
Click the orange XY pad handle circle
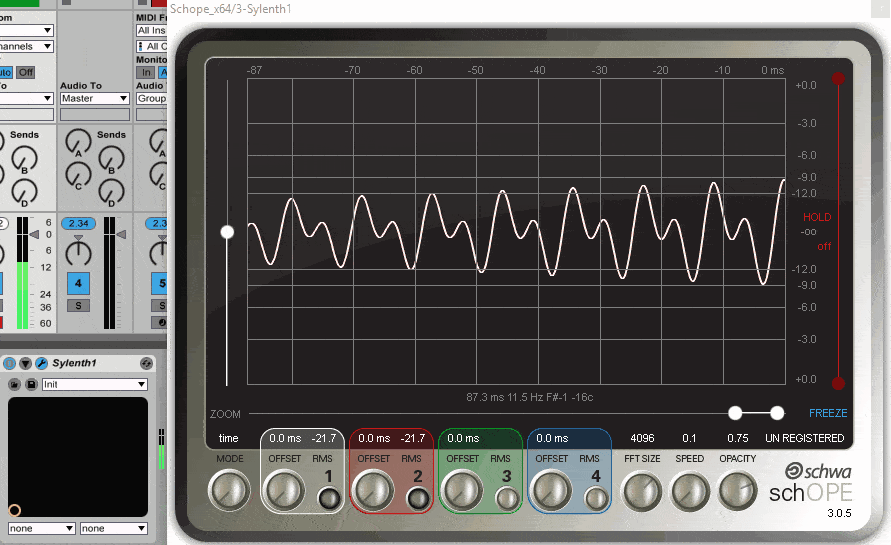15,510
